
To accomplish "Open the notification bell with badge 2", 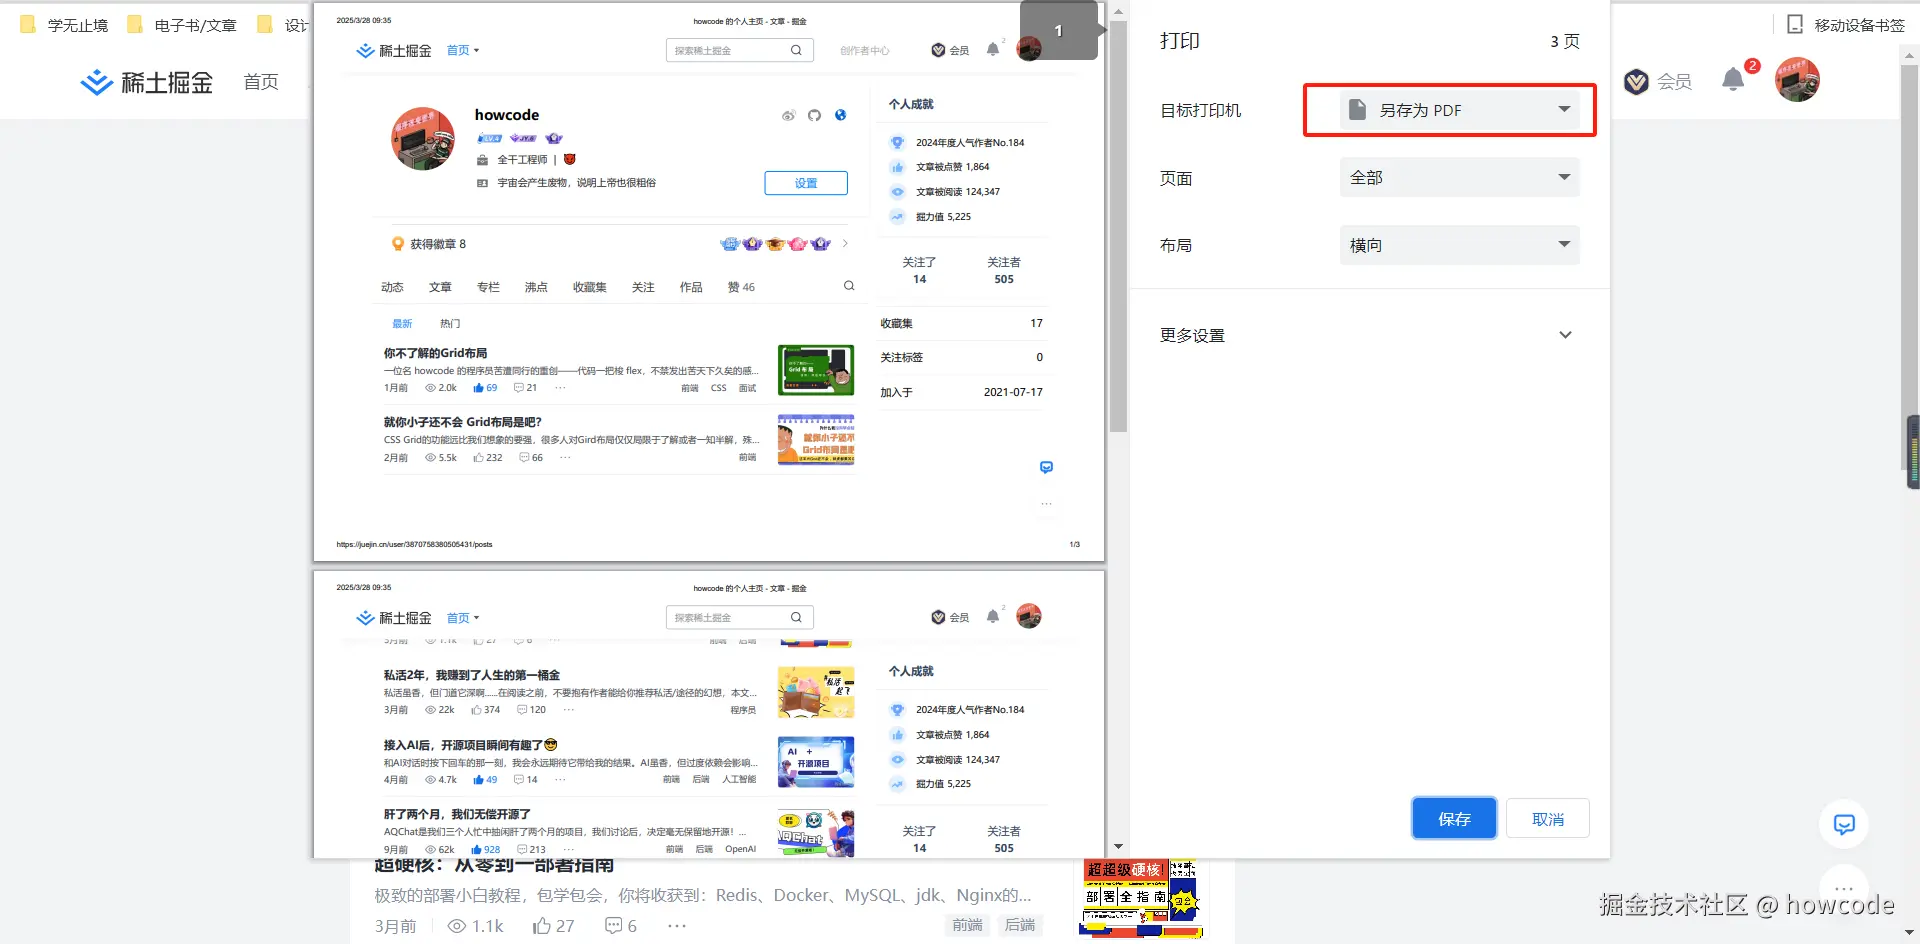I will pyautogui.click(x=1735, y=80).
